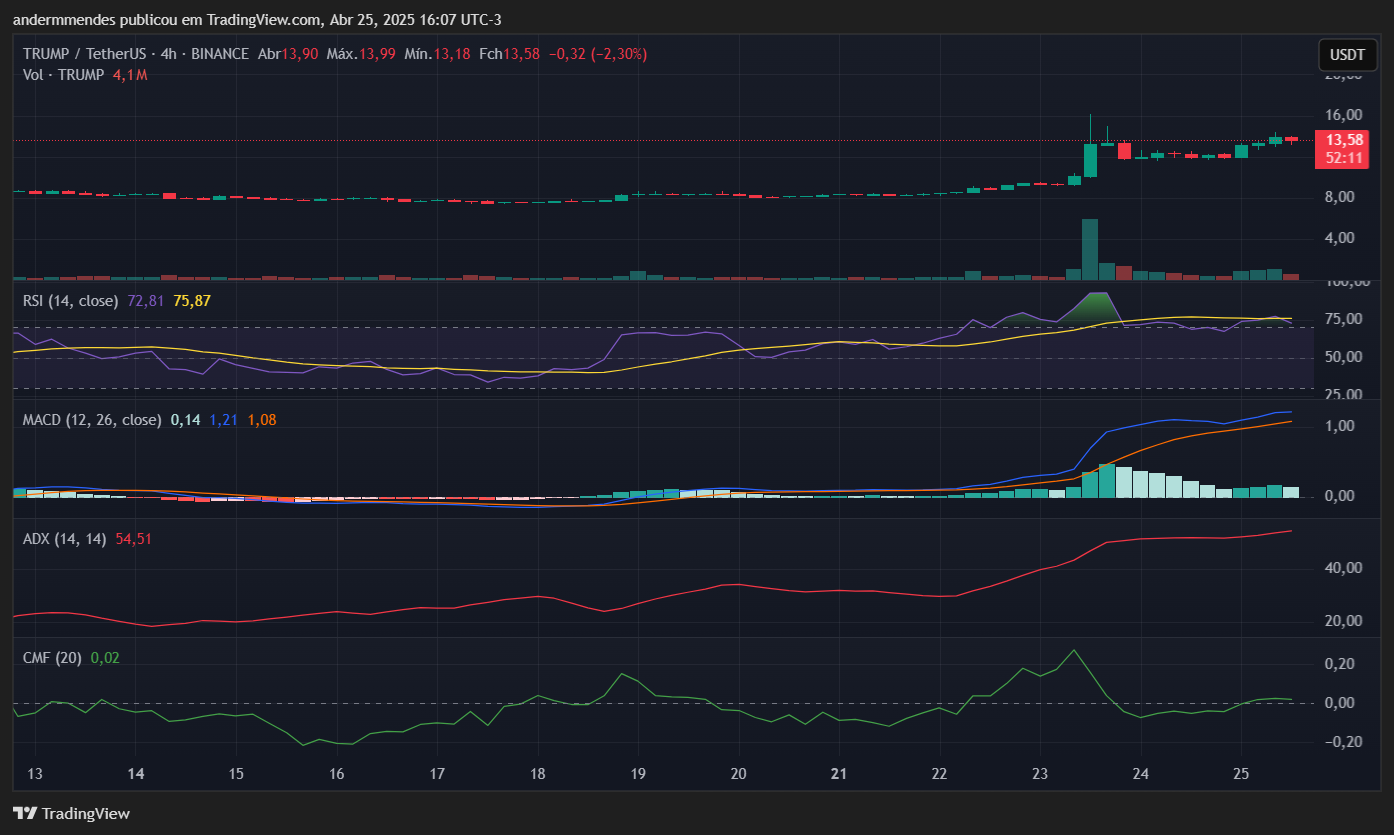Select the CMF (20) indicator label

(x=53, y=658)
